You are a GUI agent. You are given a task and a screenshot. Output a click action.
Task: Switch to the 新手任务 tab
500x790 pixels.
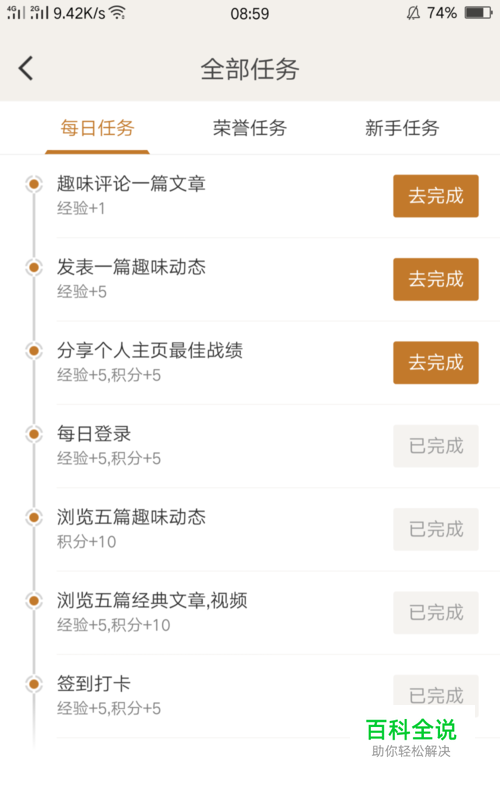(x=402, y=128)
